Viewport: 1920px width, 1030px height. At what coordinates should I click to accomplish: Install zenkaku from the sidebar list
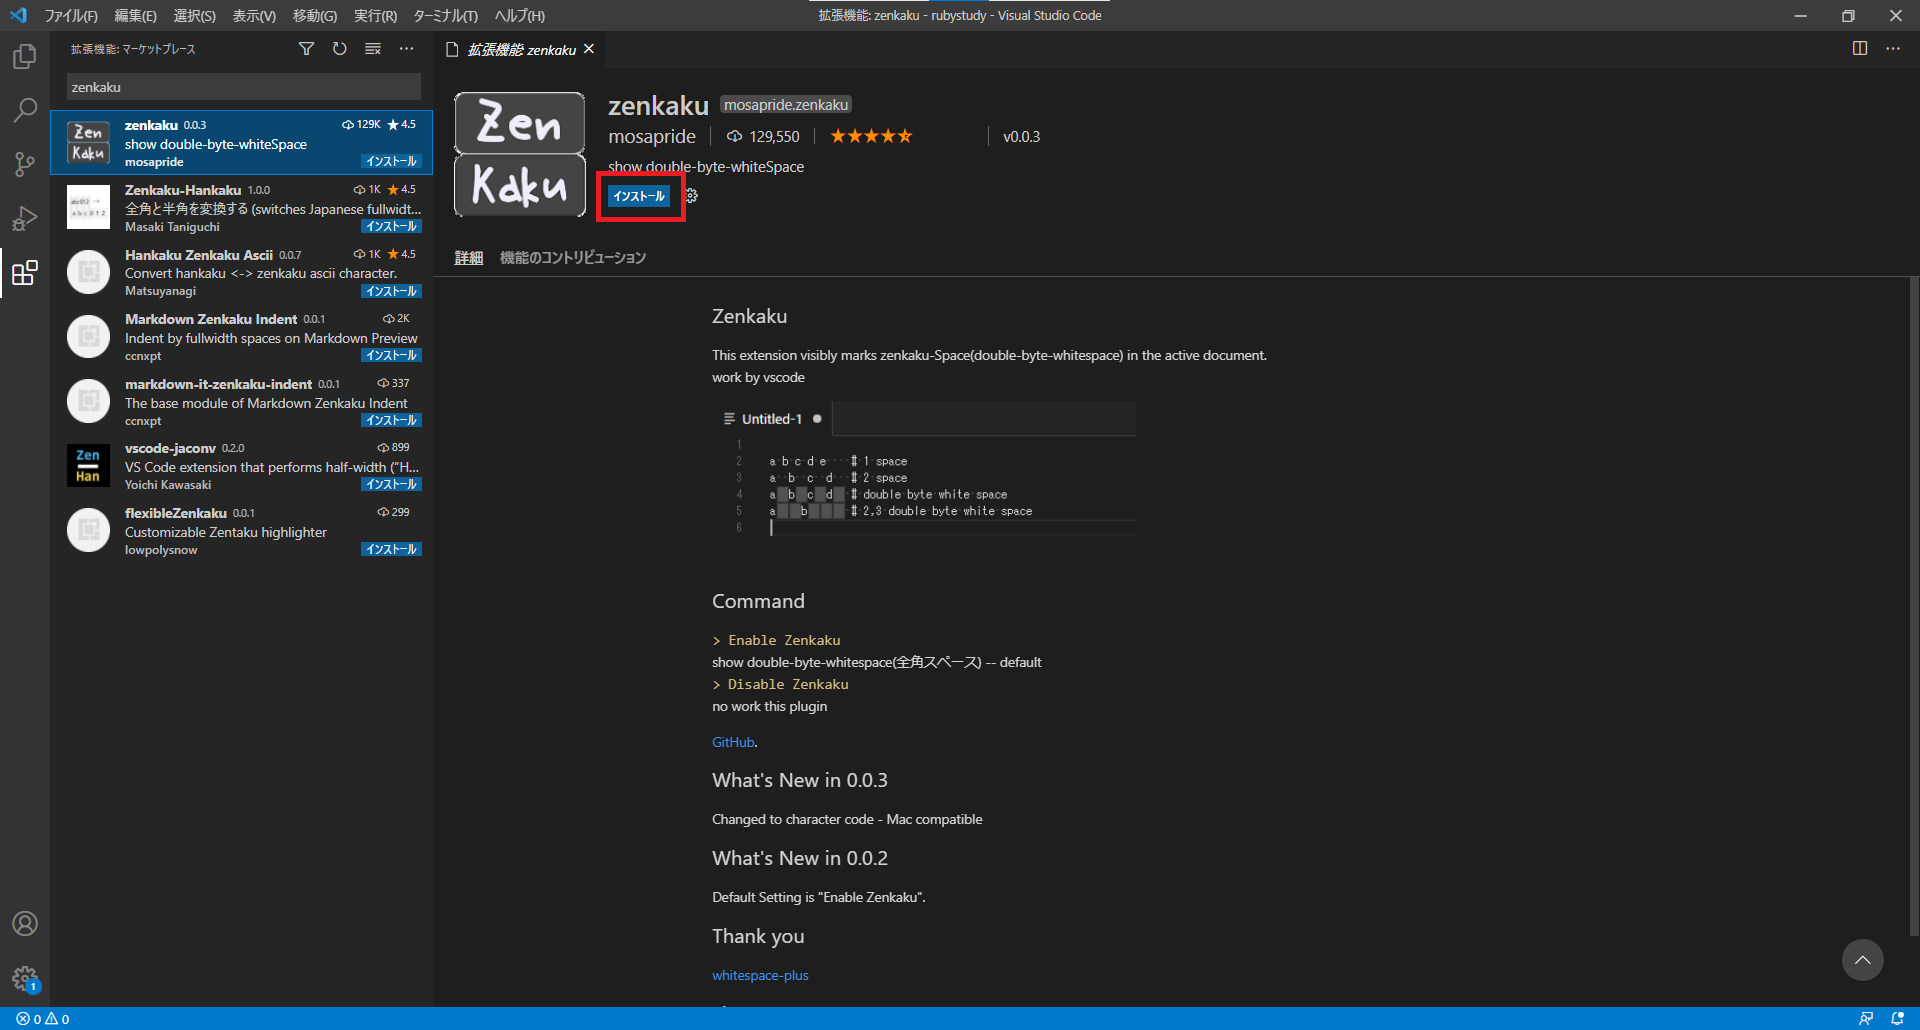(391, 161)
